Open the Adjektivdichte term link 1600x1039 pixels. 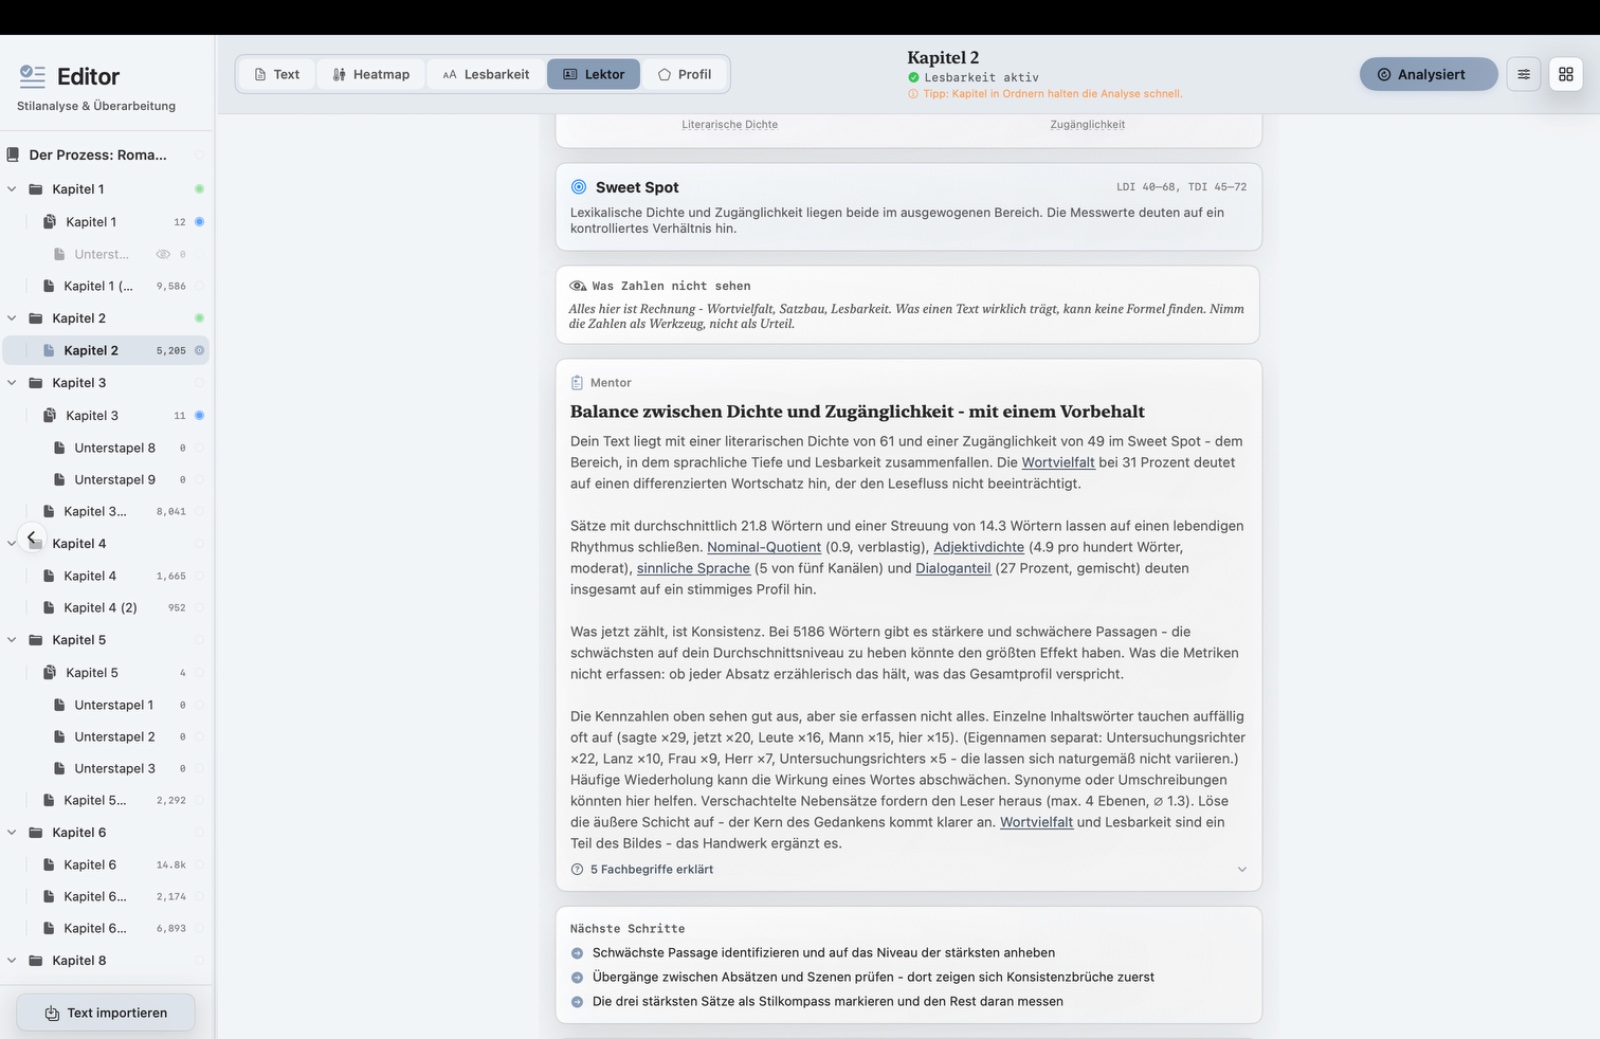tap(979, 548)
